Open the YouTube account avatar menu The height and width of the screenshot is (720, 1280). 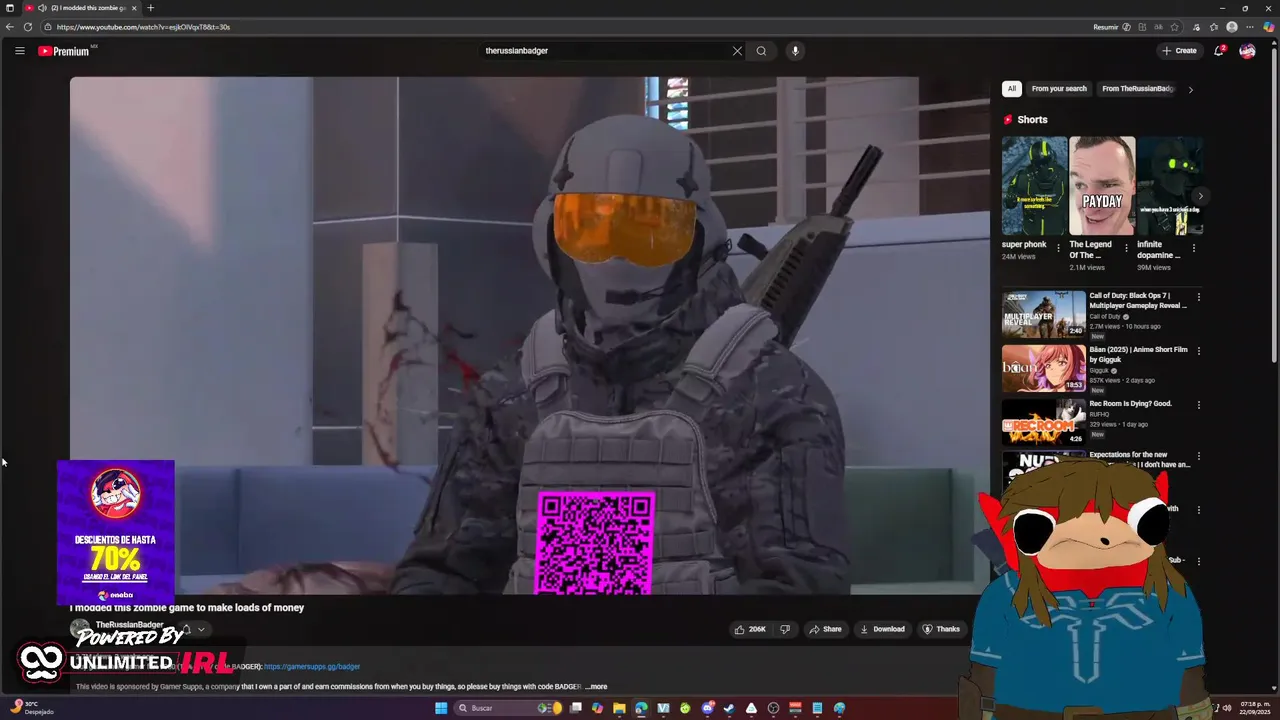pyautogui.click(x=1247, y=51)
